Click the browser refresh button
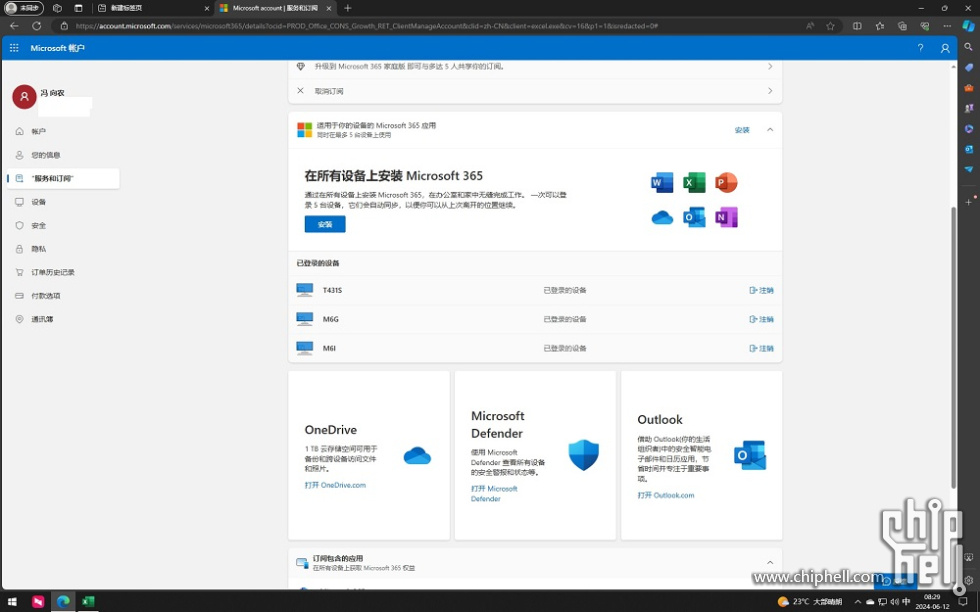Screen dimensions: 980x612 [36, 26]
